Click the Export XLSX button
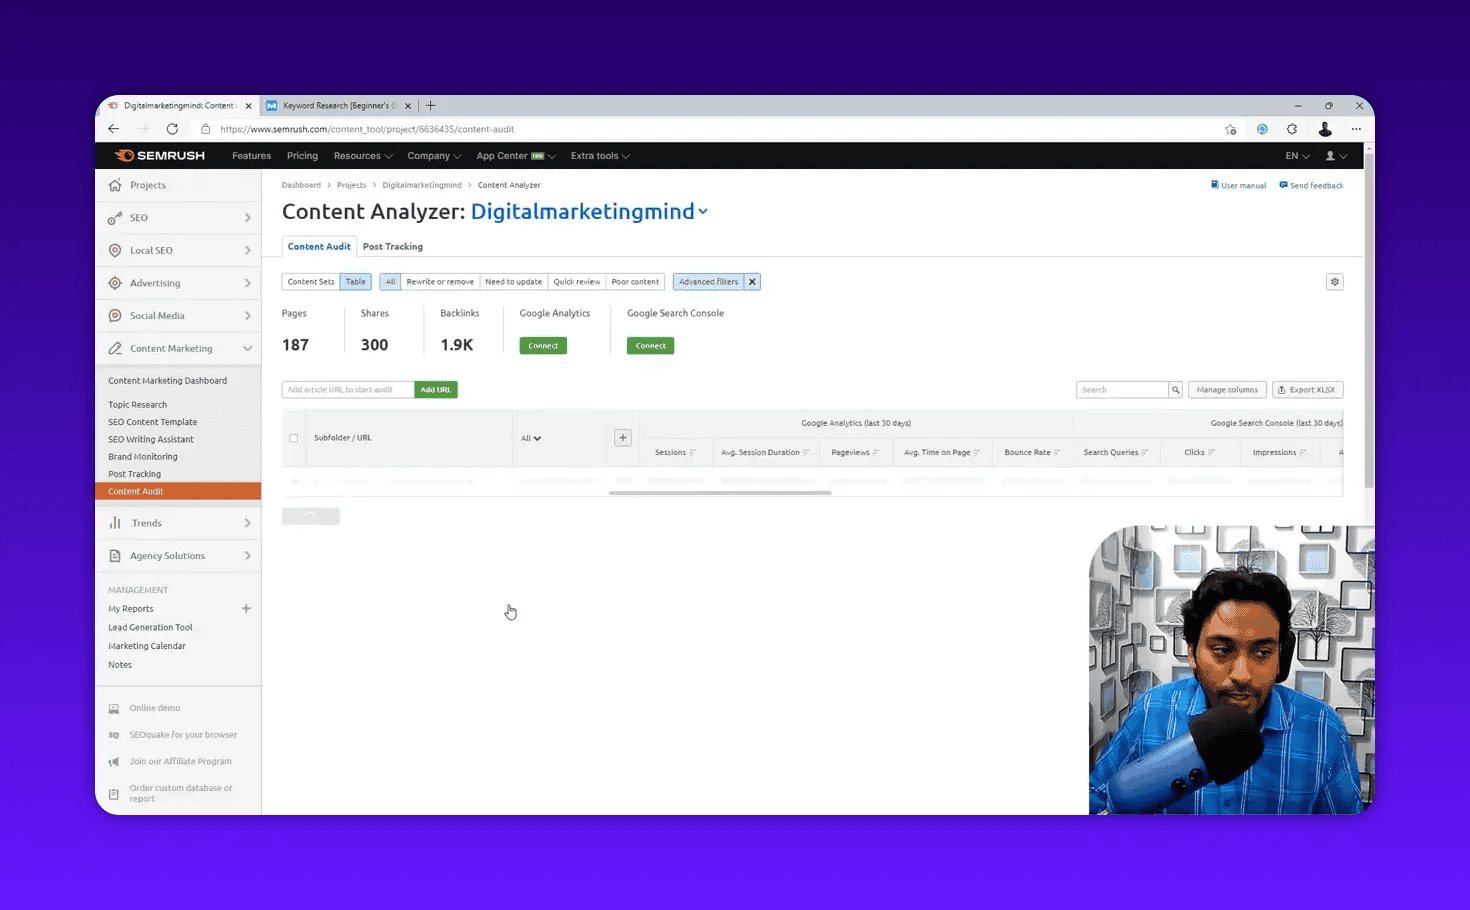 tap(1307, 389)
